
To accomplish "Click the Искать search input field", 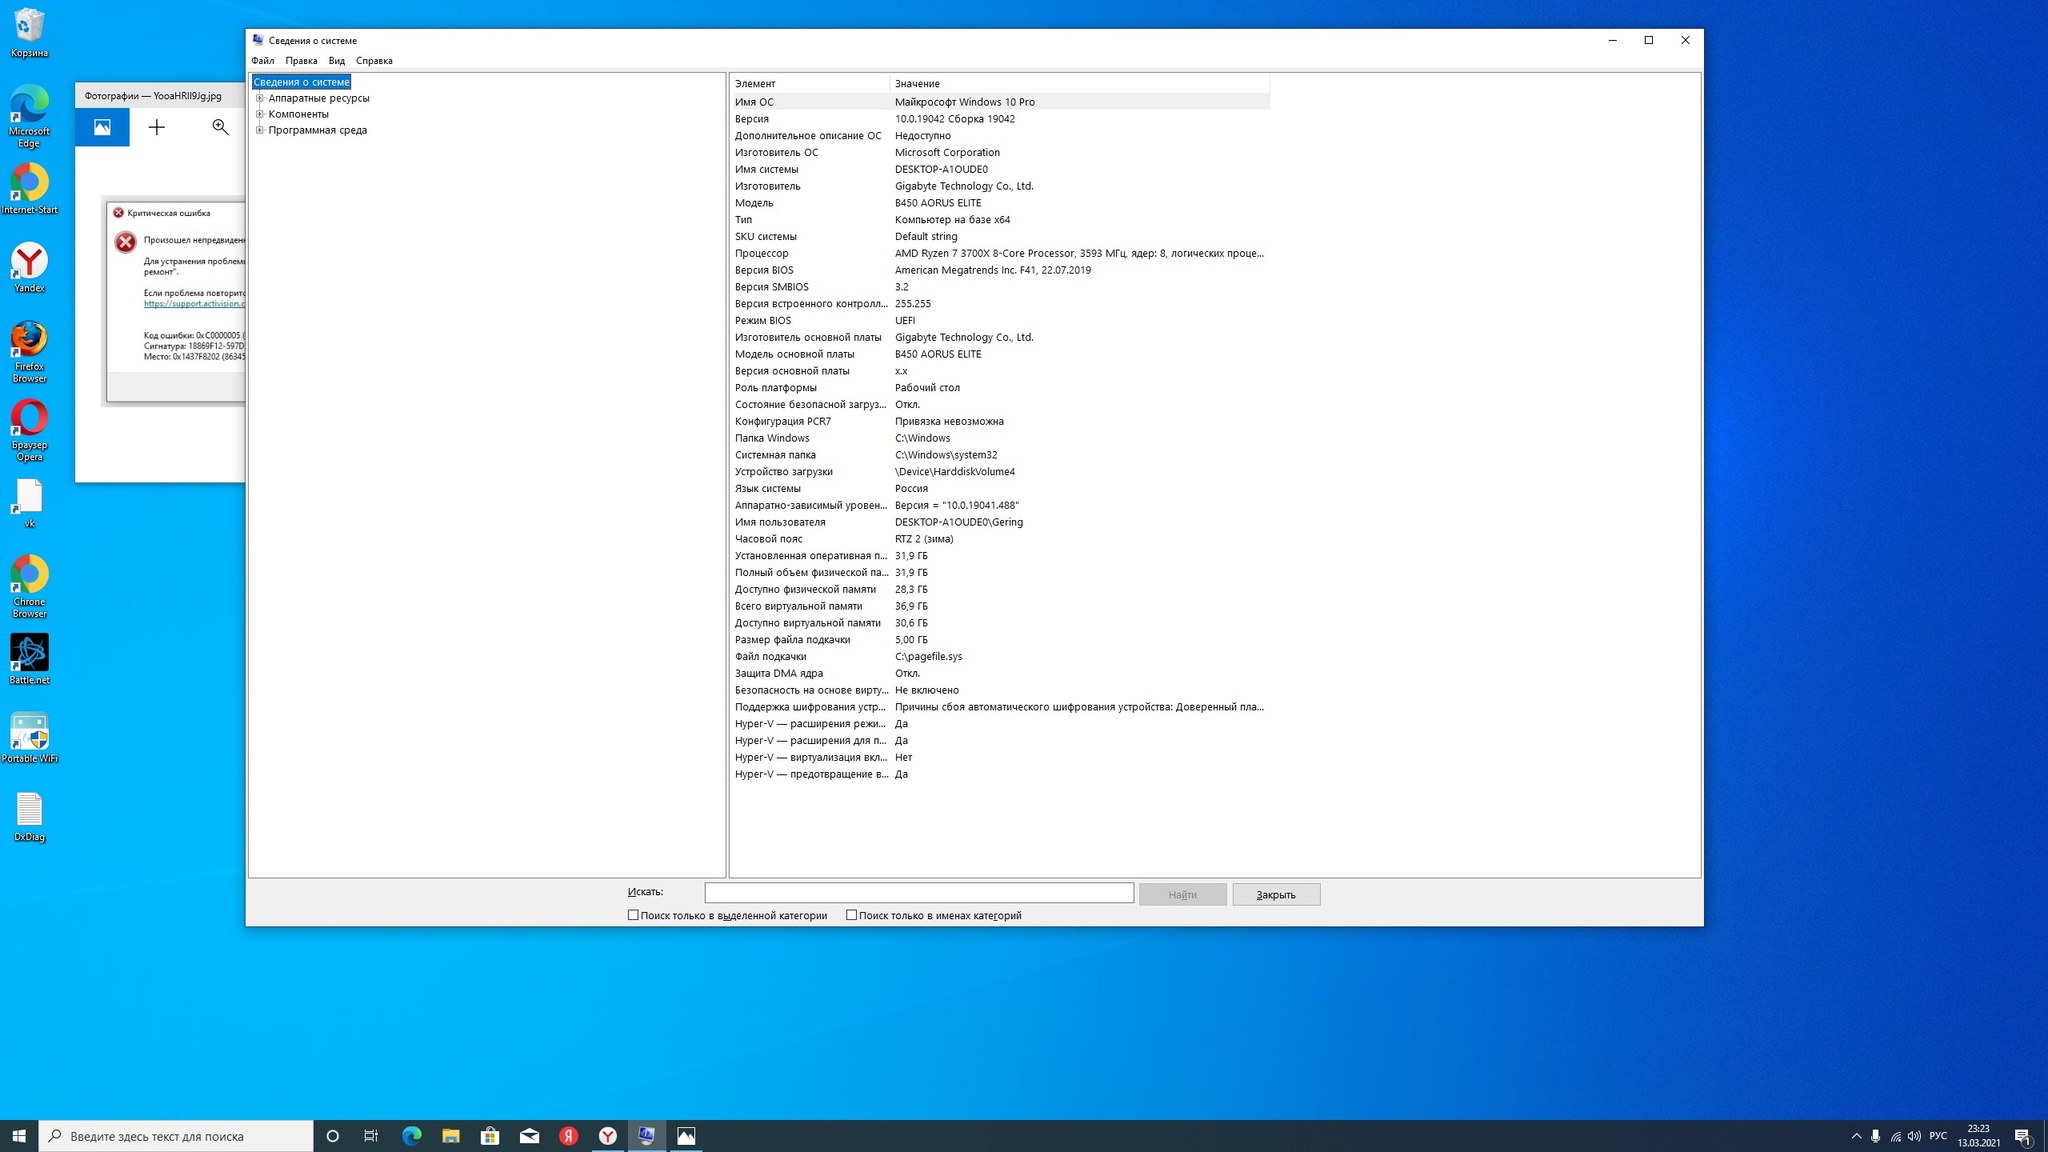I will 919,893.
